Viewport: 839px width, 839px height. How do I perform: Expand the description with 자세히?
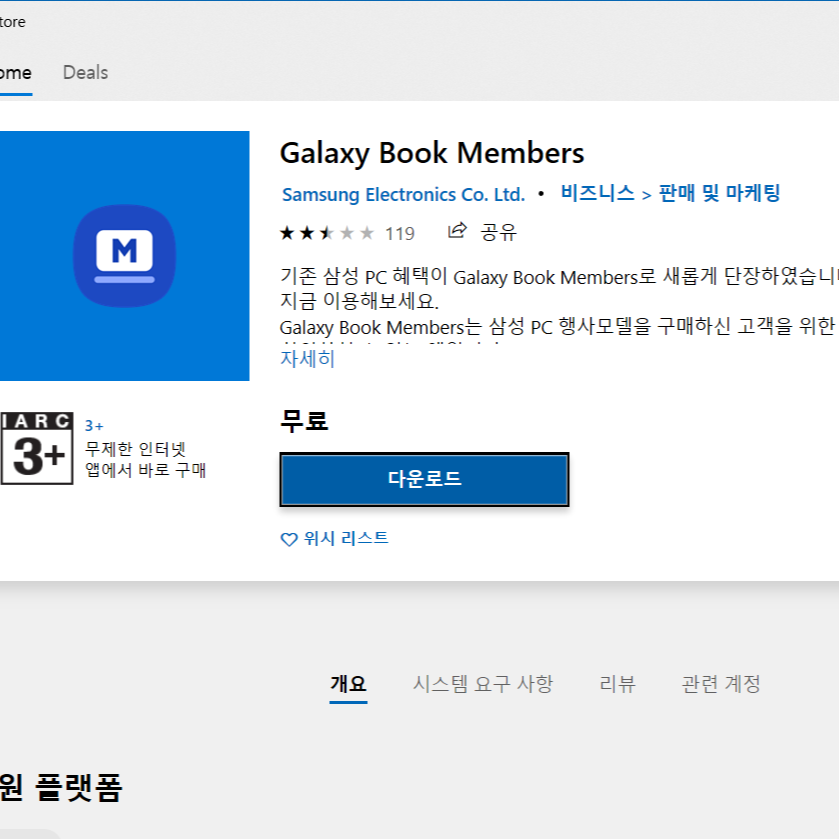click(x=308, y=359)
